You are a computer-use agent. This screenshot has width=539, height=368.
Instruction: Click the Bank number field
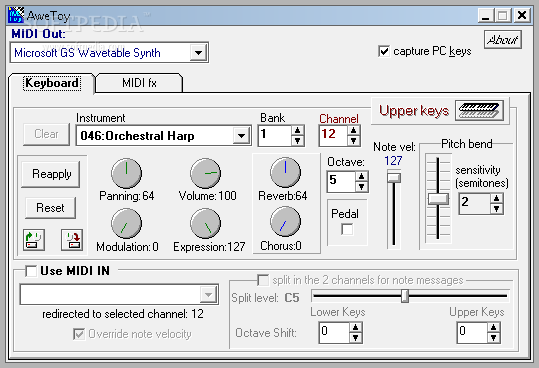[275, 136]
